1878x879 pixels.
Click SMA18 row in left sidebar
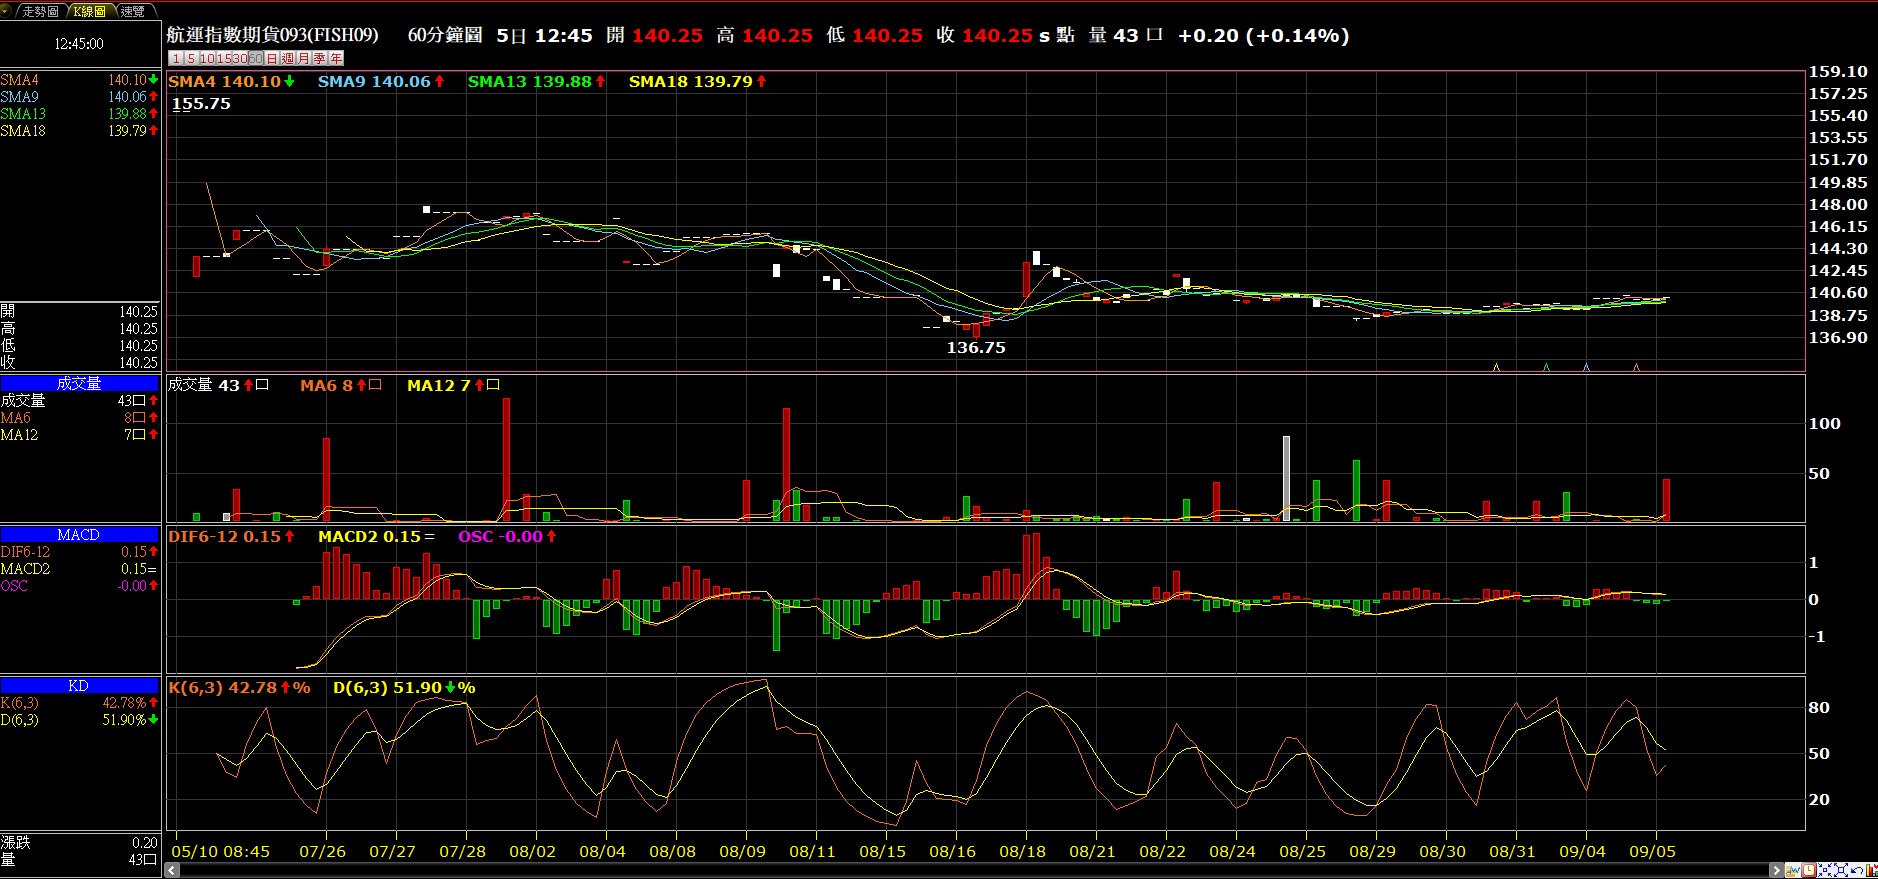coord(79,131)
